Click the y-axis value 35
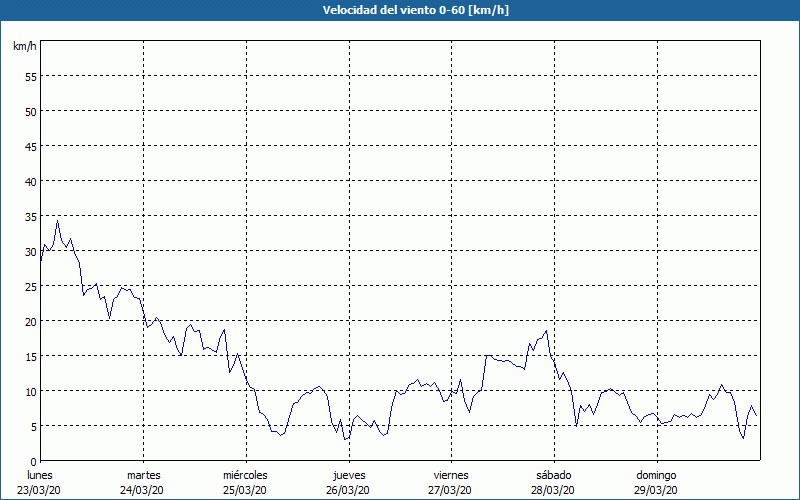The width and height of the screenshot is (800, 500). 31,216
